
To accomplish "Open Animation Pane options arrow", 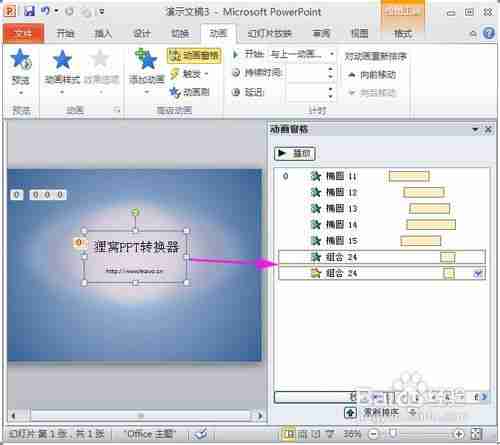I will tap(475, 129).
